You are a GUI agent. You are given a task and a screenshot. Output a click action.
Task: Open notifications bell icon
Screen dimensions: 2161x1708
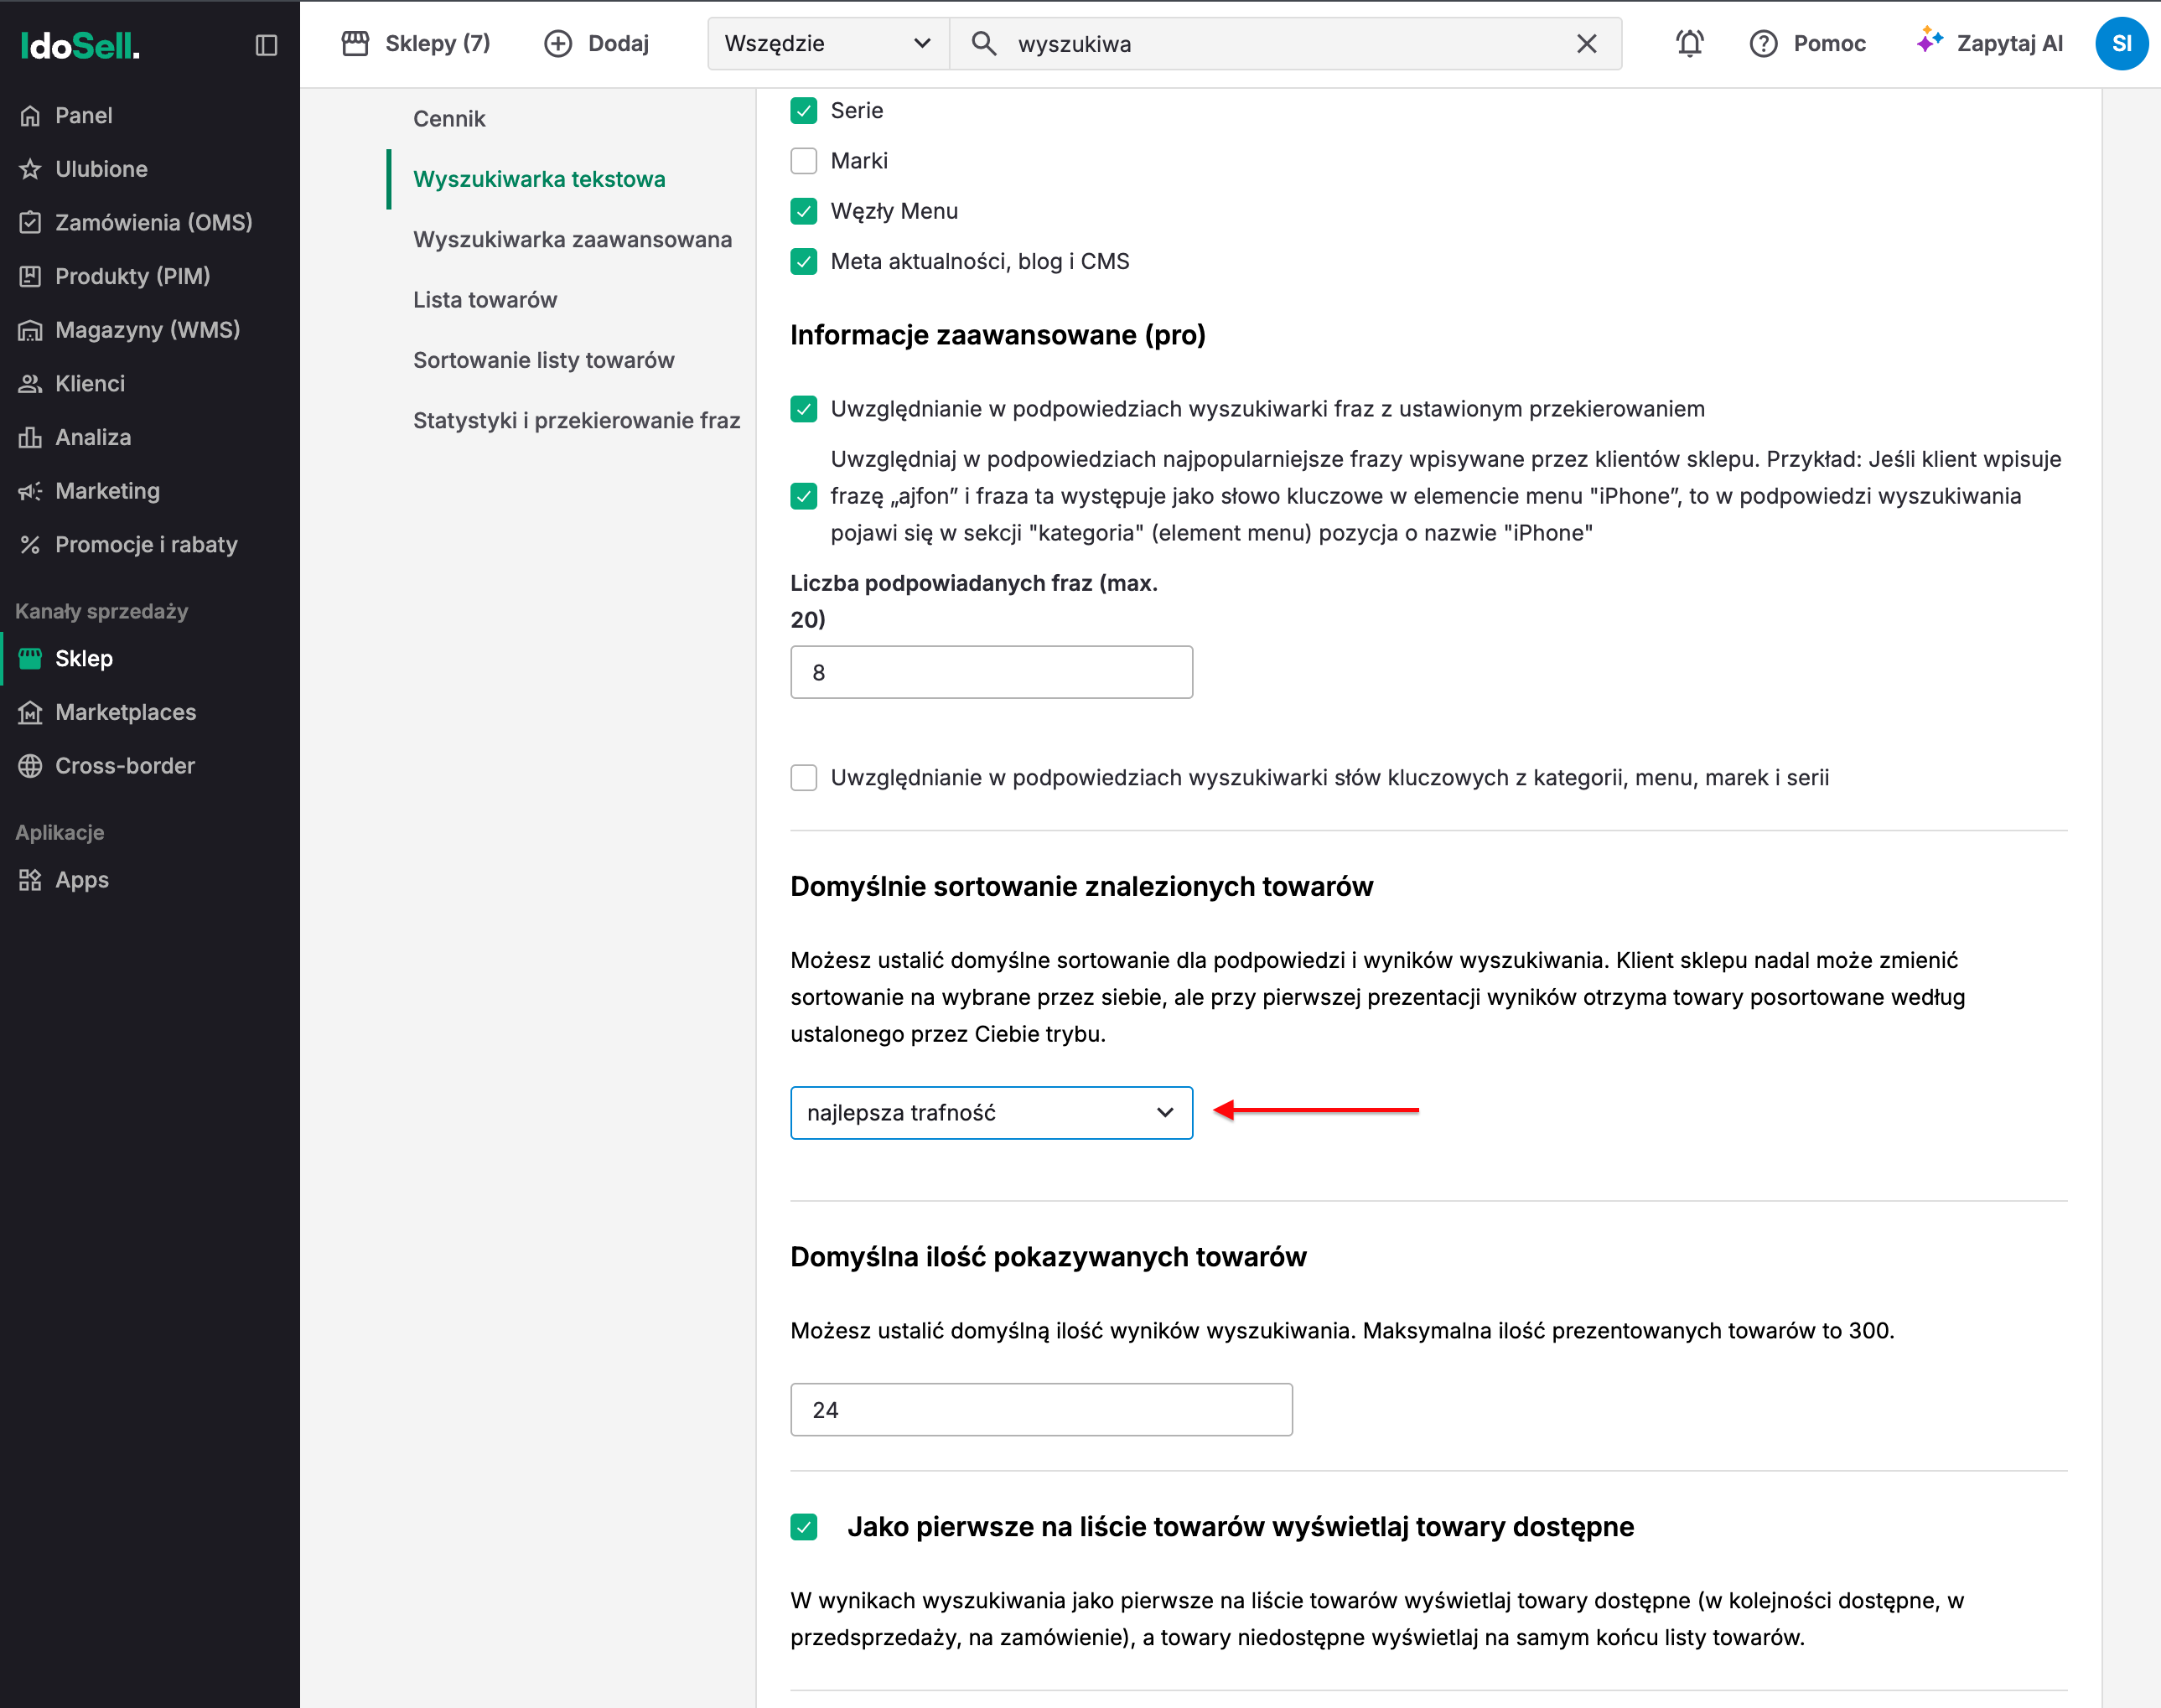(x=1690, y=44)
